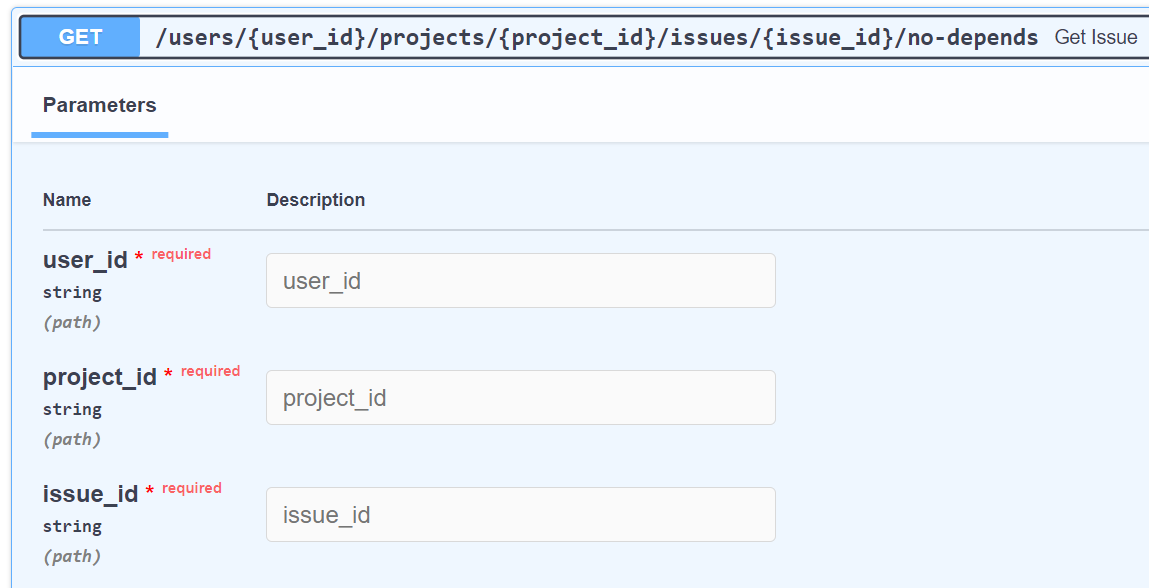Click inside the project_id input field
The height and width of the screenshot is (588, 1149).
point(519,397)
